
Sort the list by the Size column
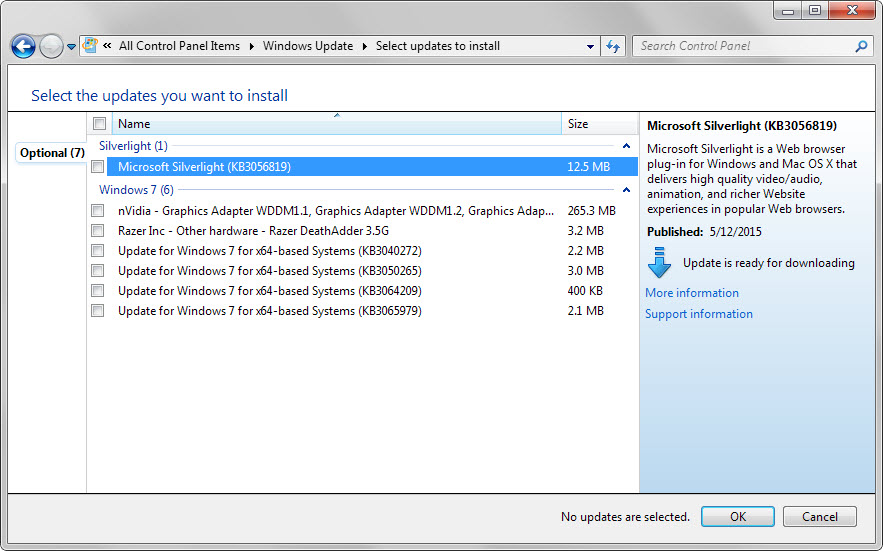point(599,123)
